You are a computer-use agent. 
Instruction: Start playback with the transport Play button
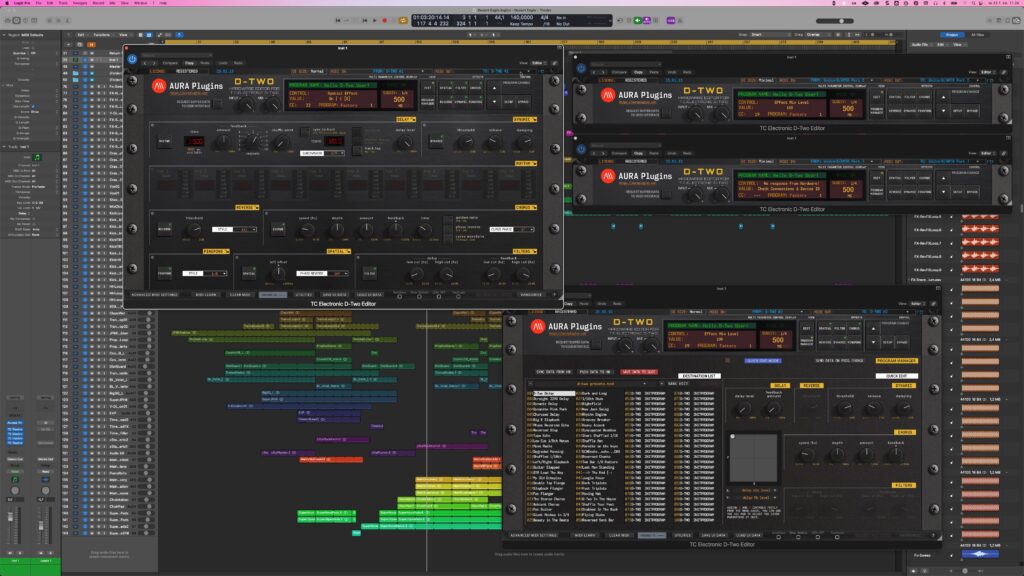click(x=375, y=20)
